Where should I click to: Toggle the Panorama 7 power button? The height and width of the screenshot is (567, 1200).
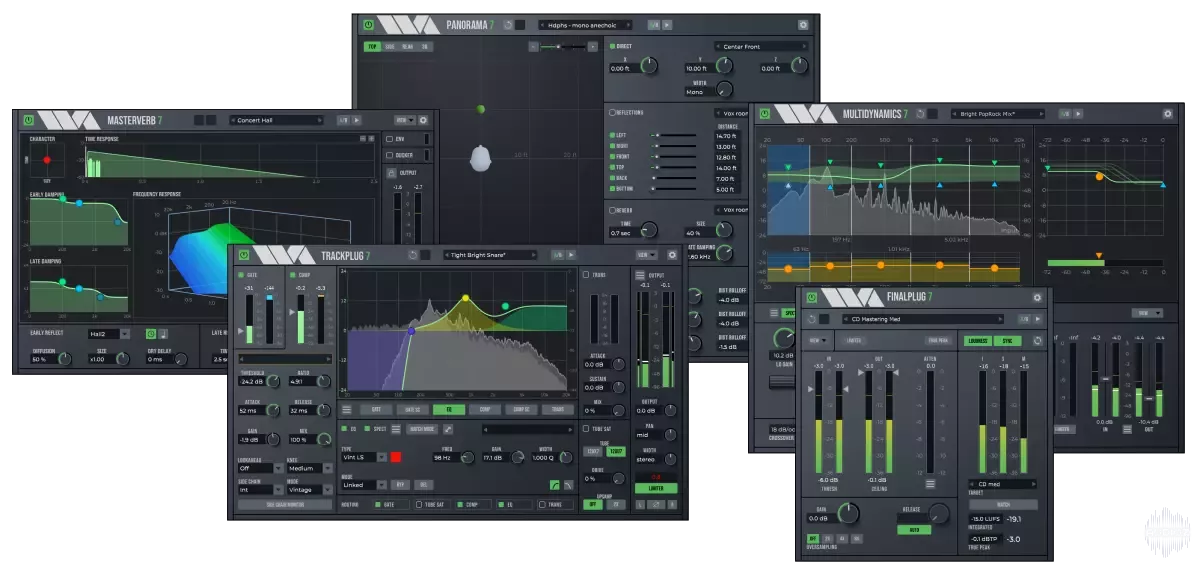(369, 24)
